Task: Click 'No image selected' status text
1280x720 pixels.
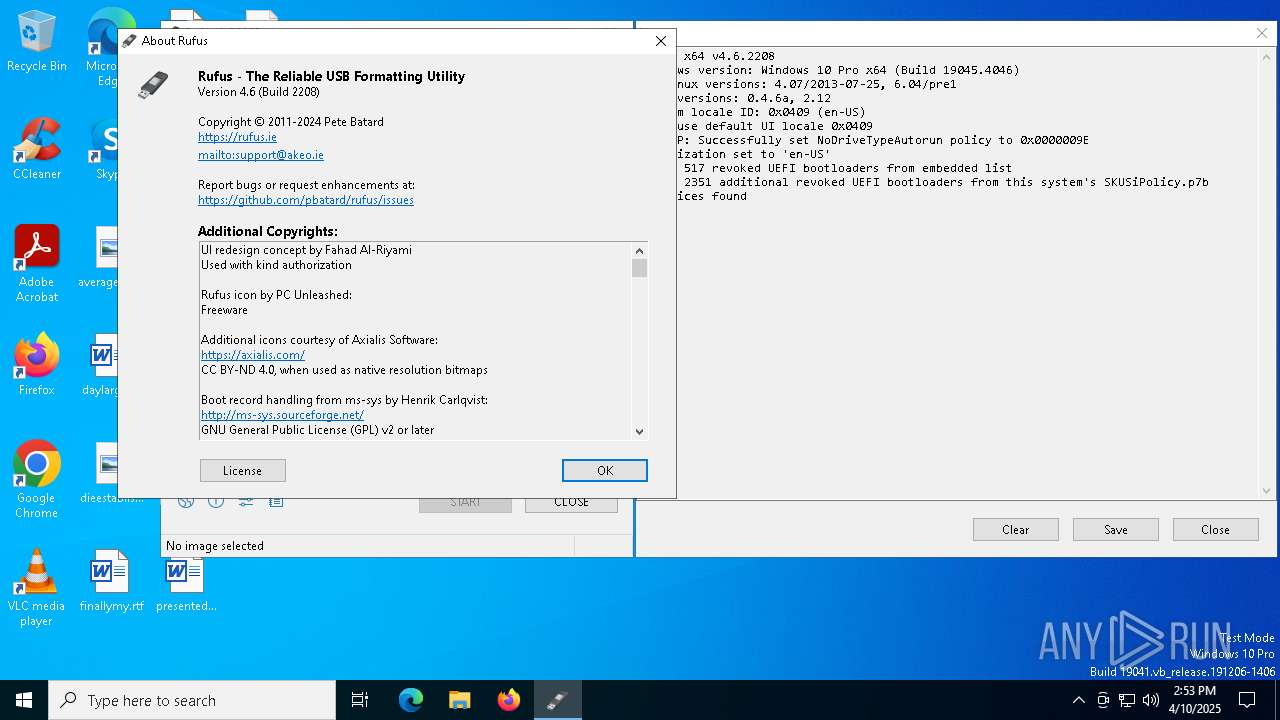Action: pyautogui.click(x=215, y=546)
